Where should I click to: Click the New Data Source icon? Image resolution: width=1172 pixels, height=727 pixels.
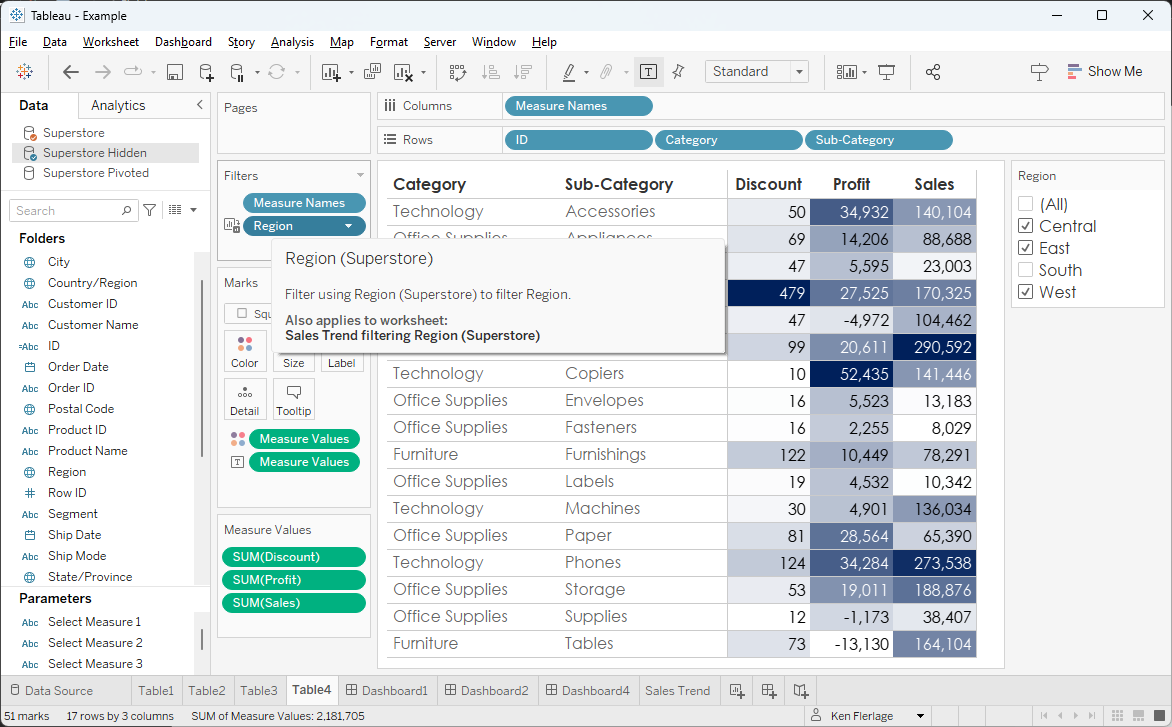pos(206,72)
